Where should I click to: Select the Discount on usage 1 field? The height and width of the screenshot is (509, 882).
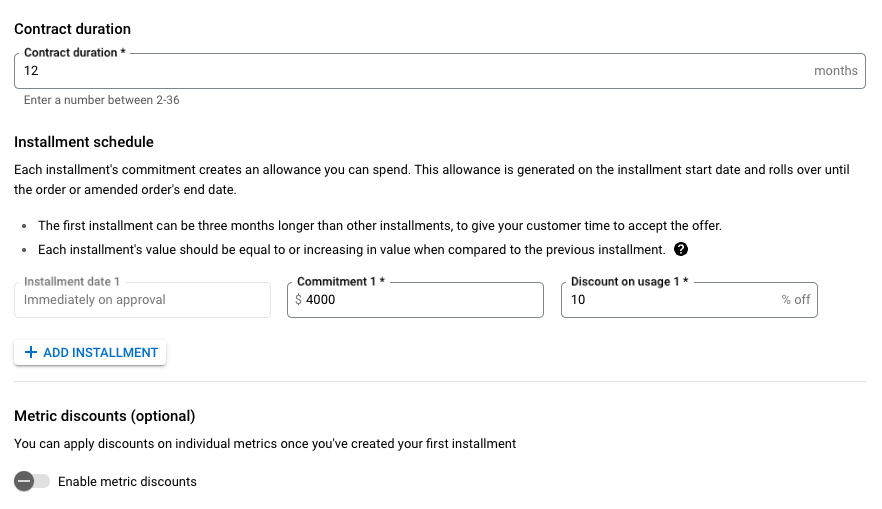click(689, 300)
